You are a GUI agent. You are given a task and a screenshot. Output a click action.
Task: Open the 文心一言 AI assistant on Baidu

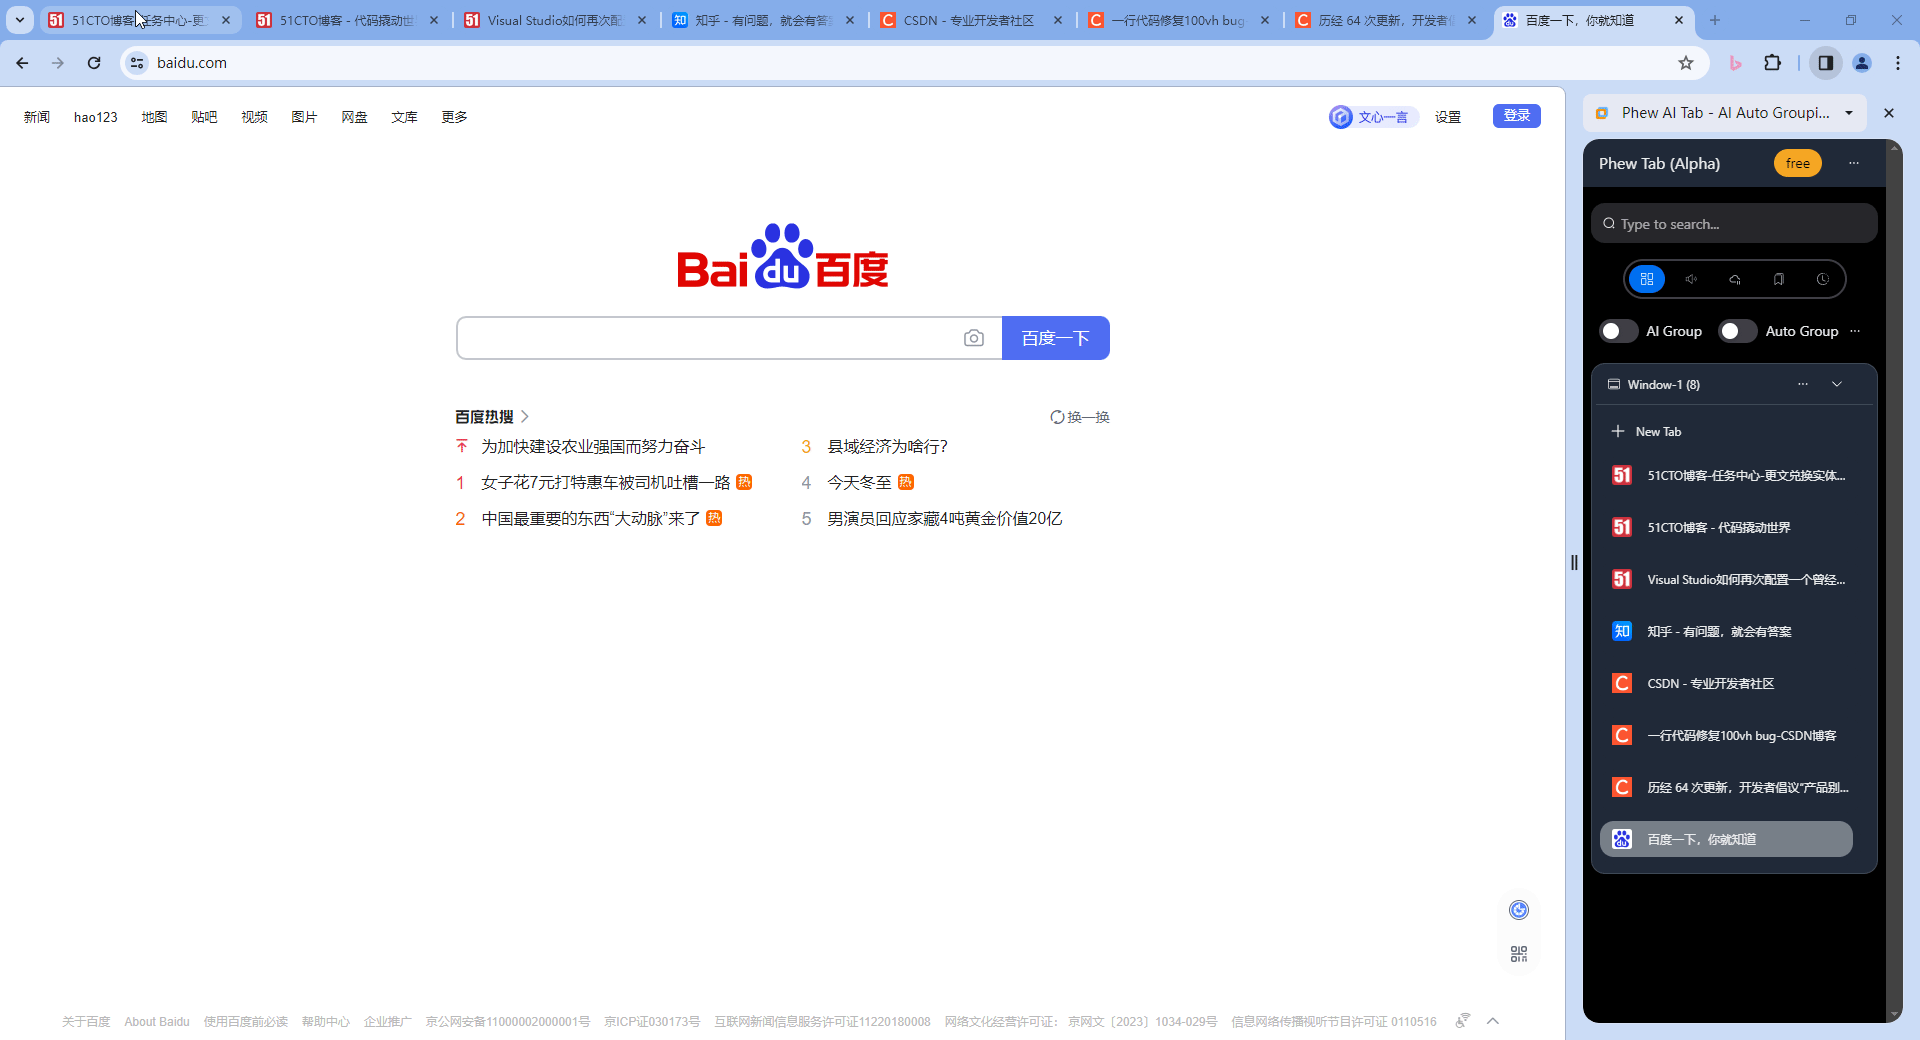(1372, 116)
